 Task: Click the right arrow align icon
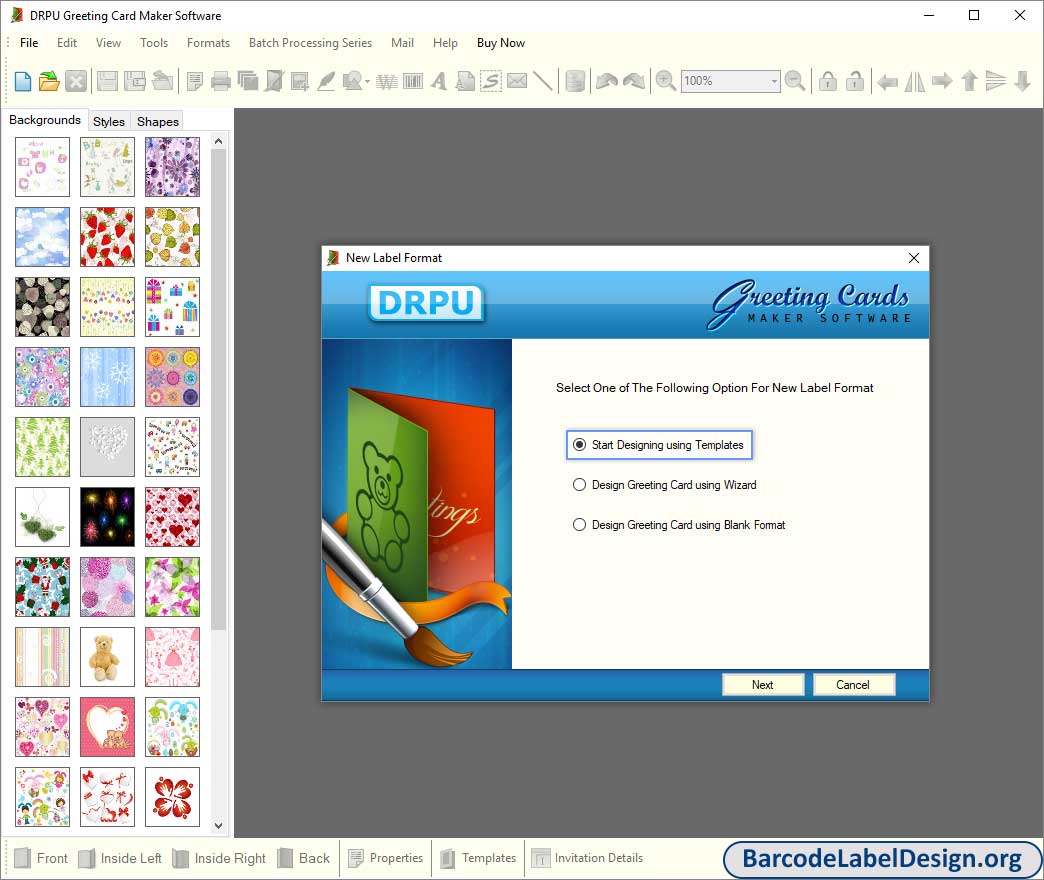pos(941,81)
